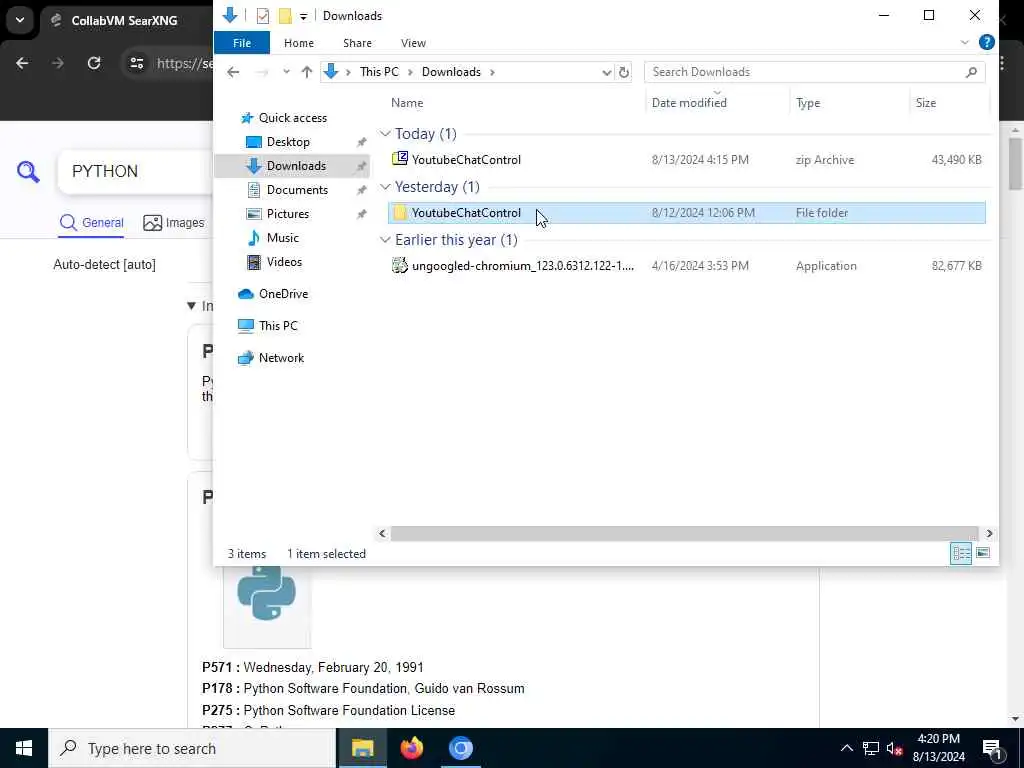
Task: Open the recent locations dropdown
Action: (x=286, y=72)
